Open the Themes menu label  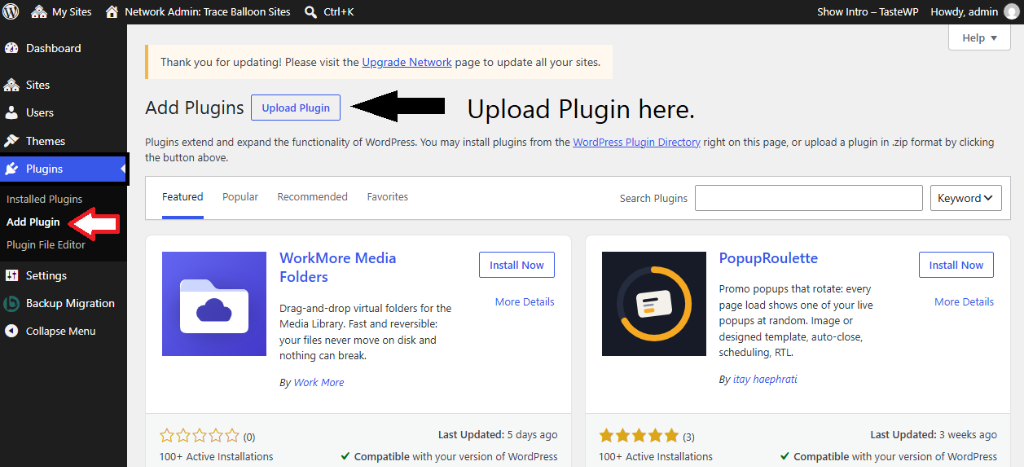46,141
